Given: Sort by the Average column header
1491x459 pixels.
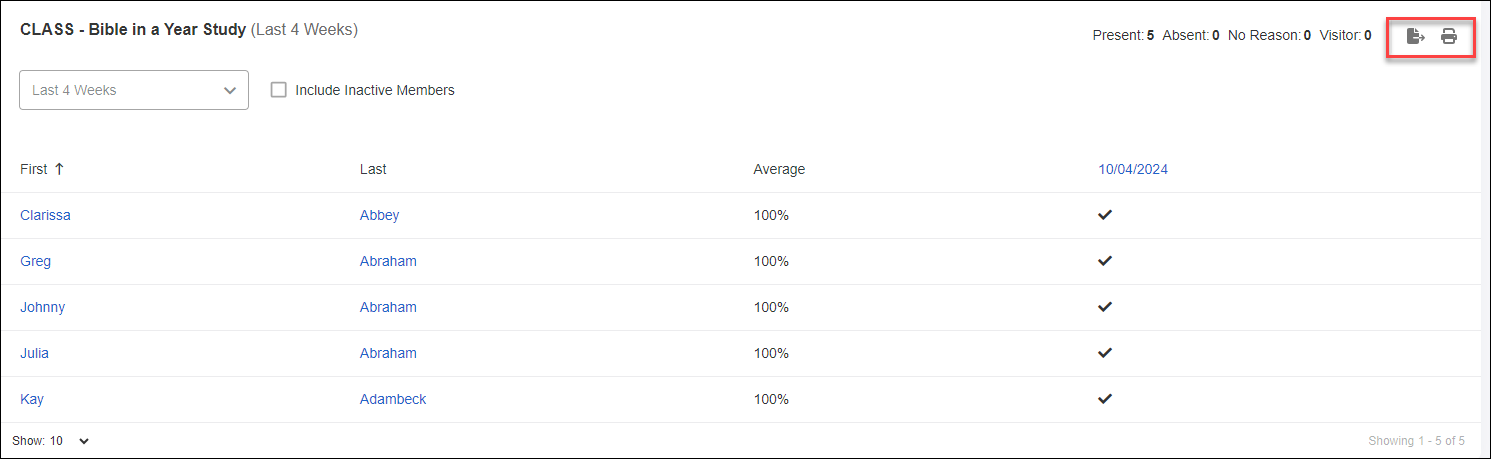Looking at the screenshot, I should 779,169.
